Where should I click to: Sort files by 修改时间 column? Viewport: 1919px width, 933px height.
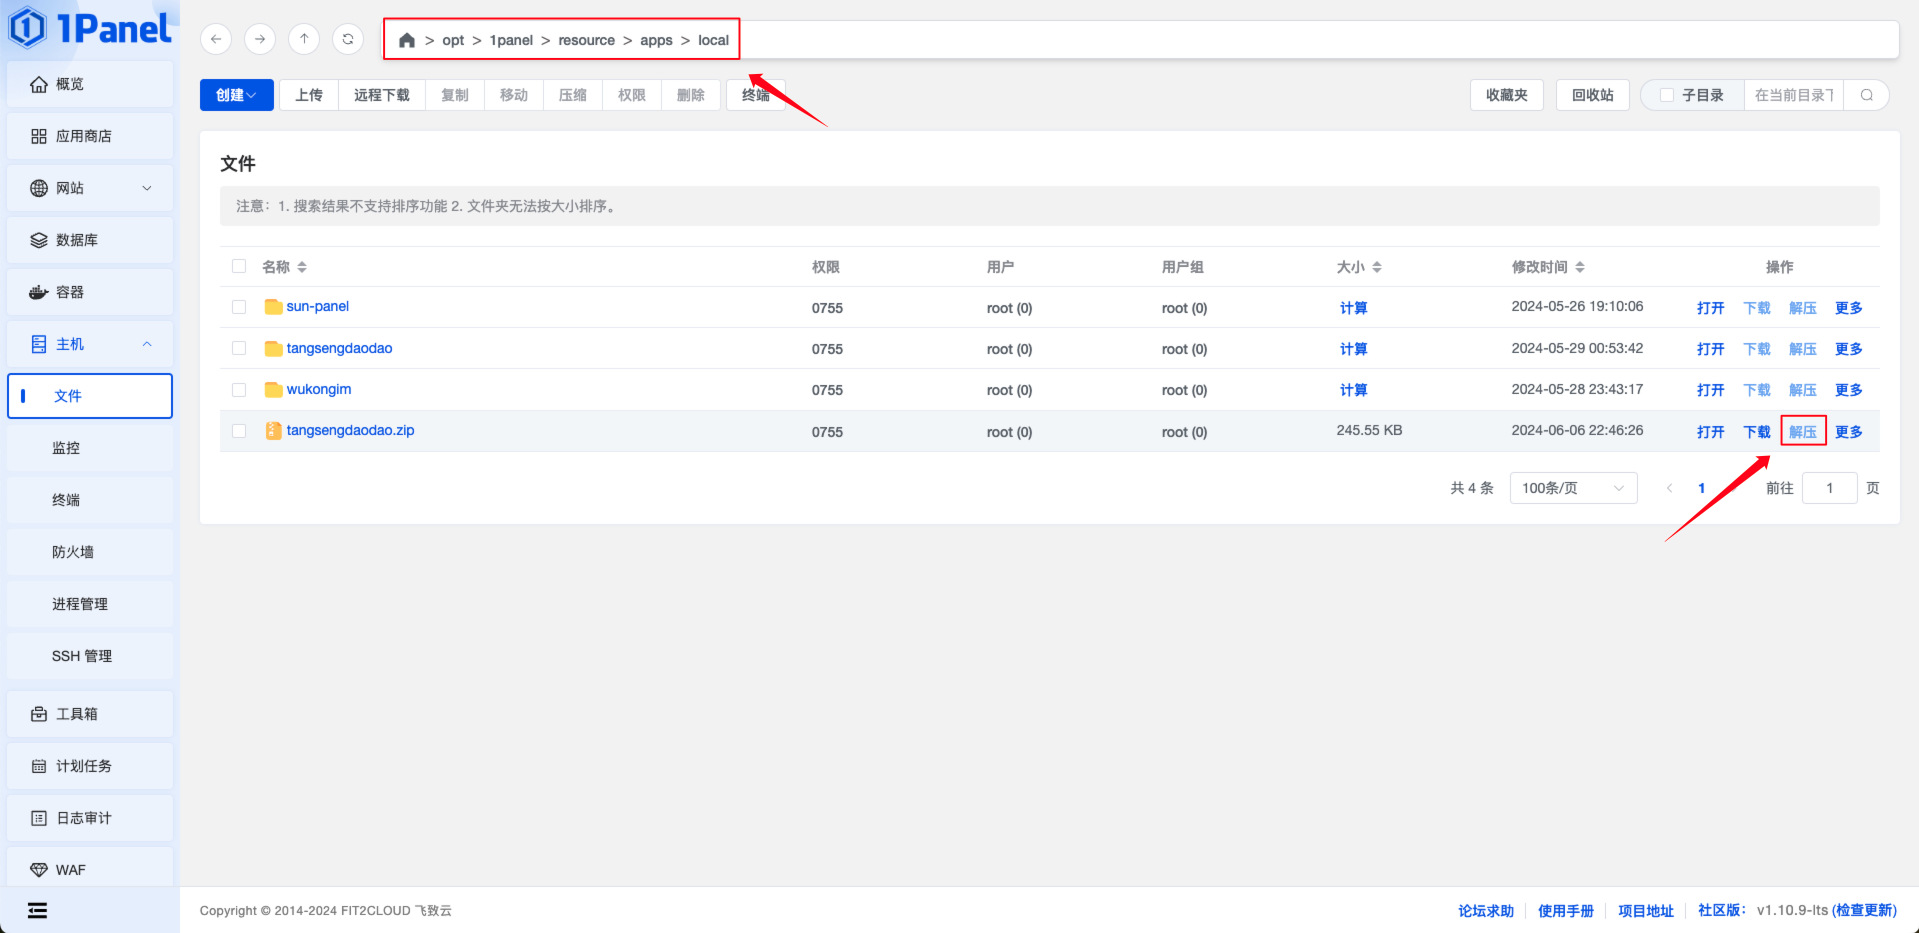pyautogui.click(x=1548, y=267)
